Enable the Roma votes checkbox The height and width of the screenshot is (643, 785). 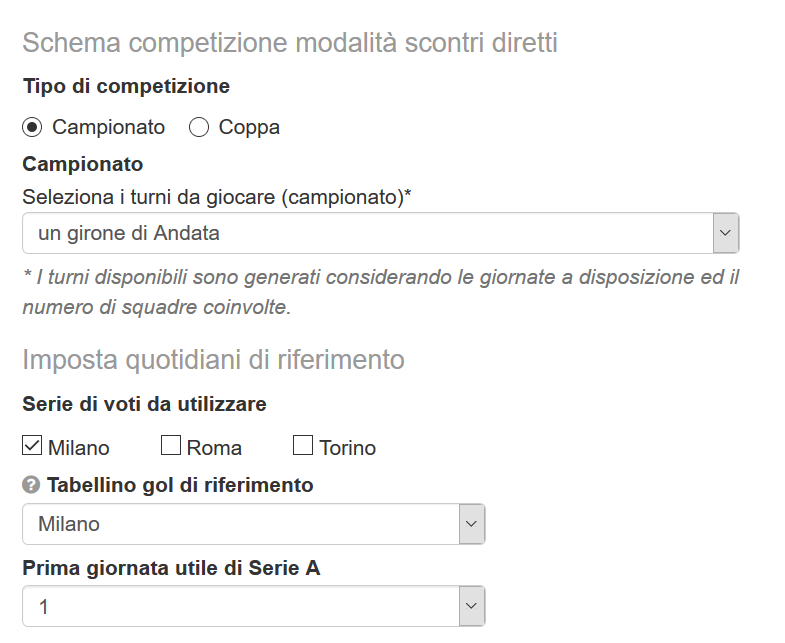171,446
